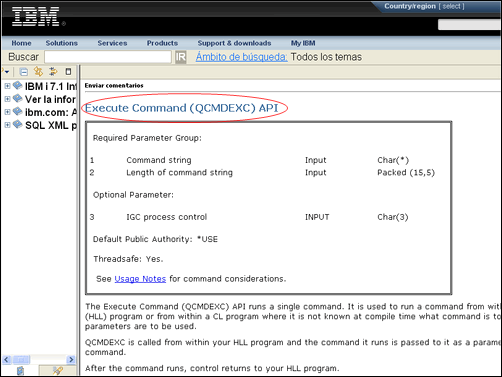
Task: Click the right arrow of navigation scrollbar
Action: point(71,359)
